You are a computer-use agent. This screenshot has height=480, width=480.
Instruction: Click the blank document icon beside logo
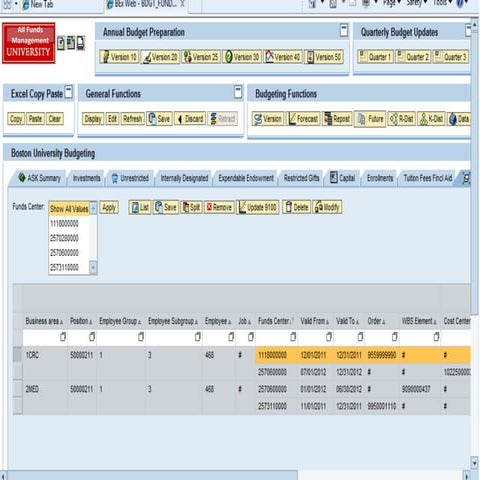[x=81, y=43]
